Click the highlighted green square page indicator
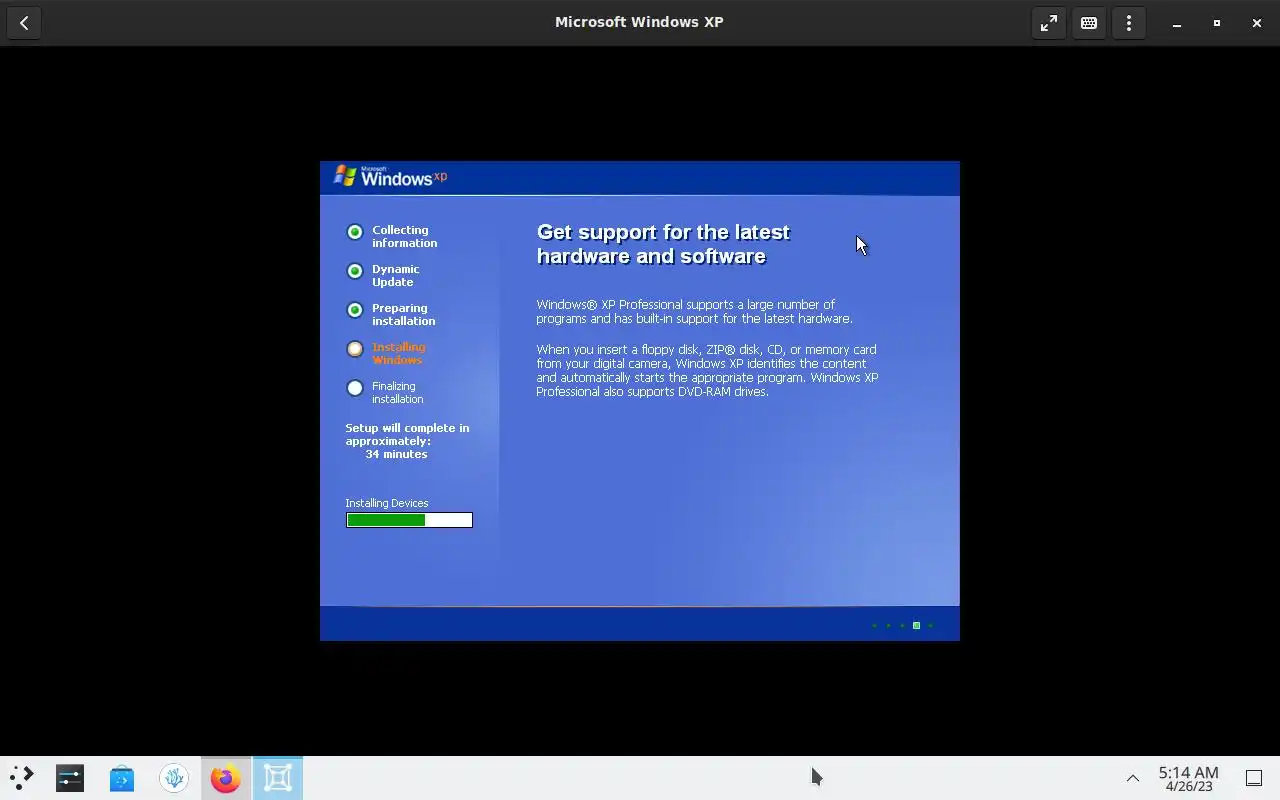Screen dimensions: 1280x800 click(916, 625)
